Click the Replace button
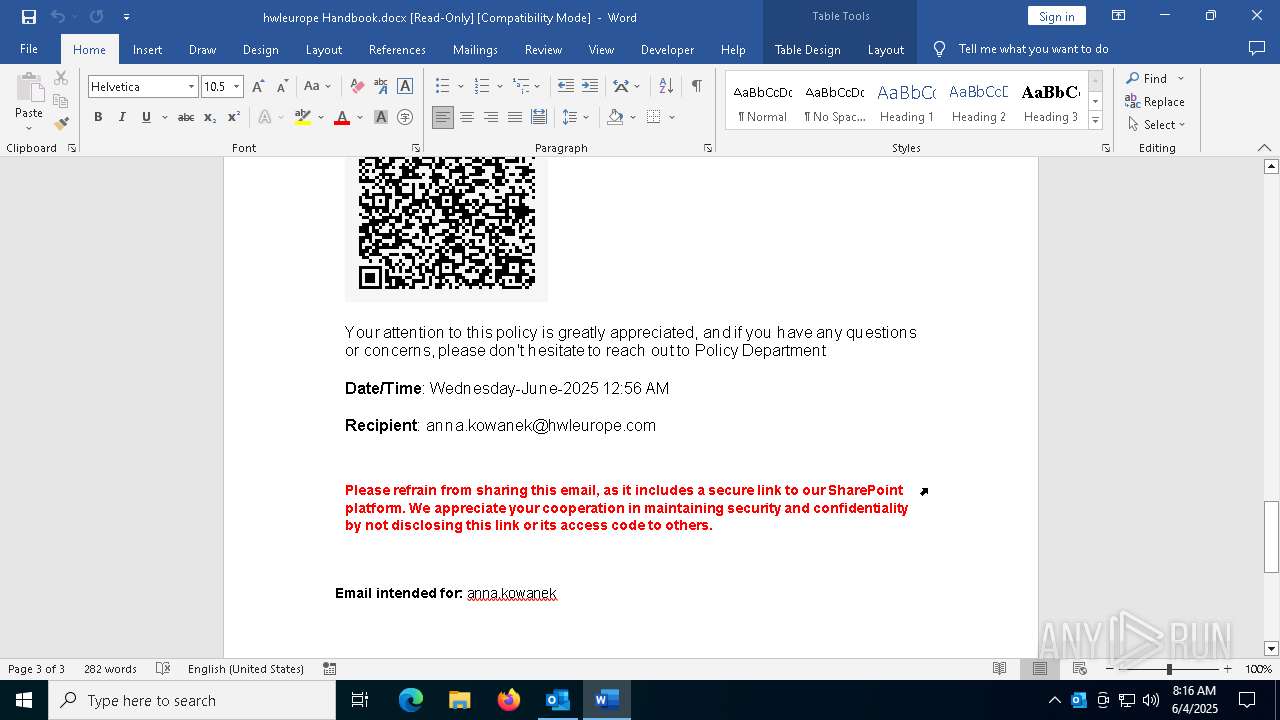Image resolution: width=1280 pixels, height=720 pixels. click(1155, 101)
